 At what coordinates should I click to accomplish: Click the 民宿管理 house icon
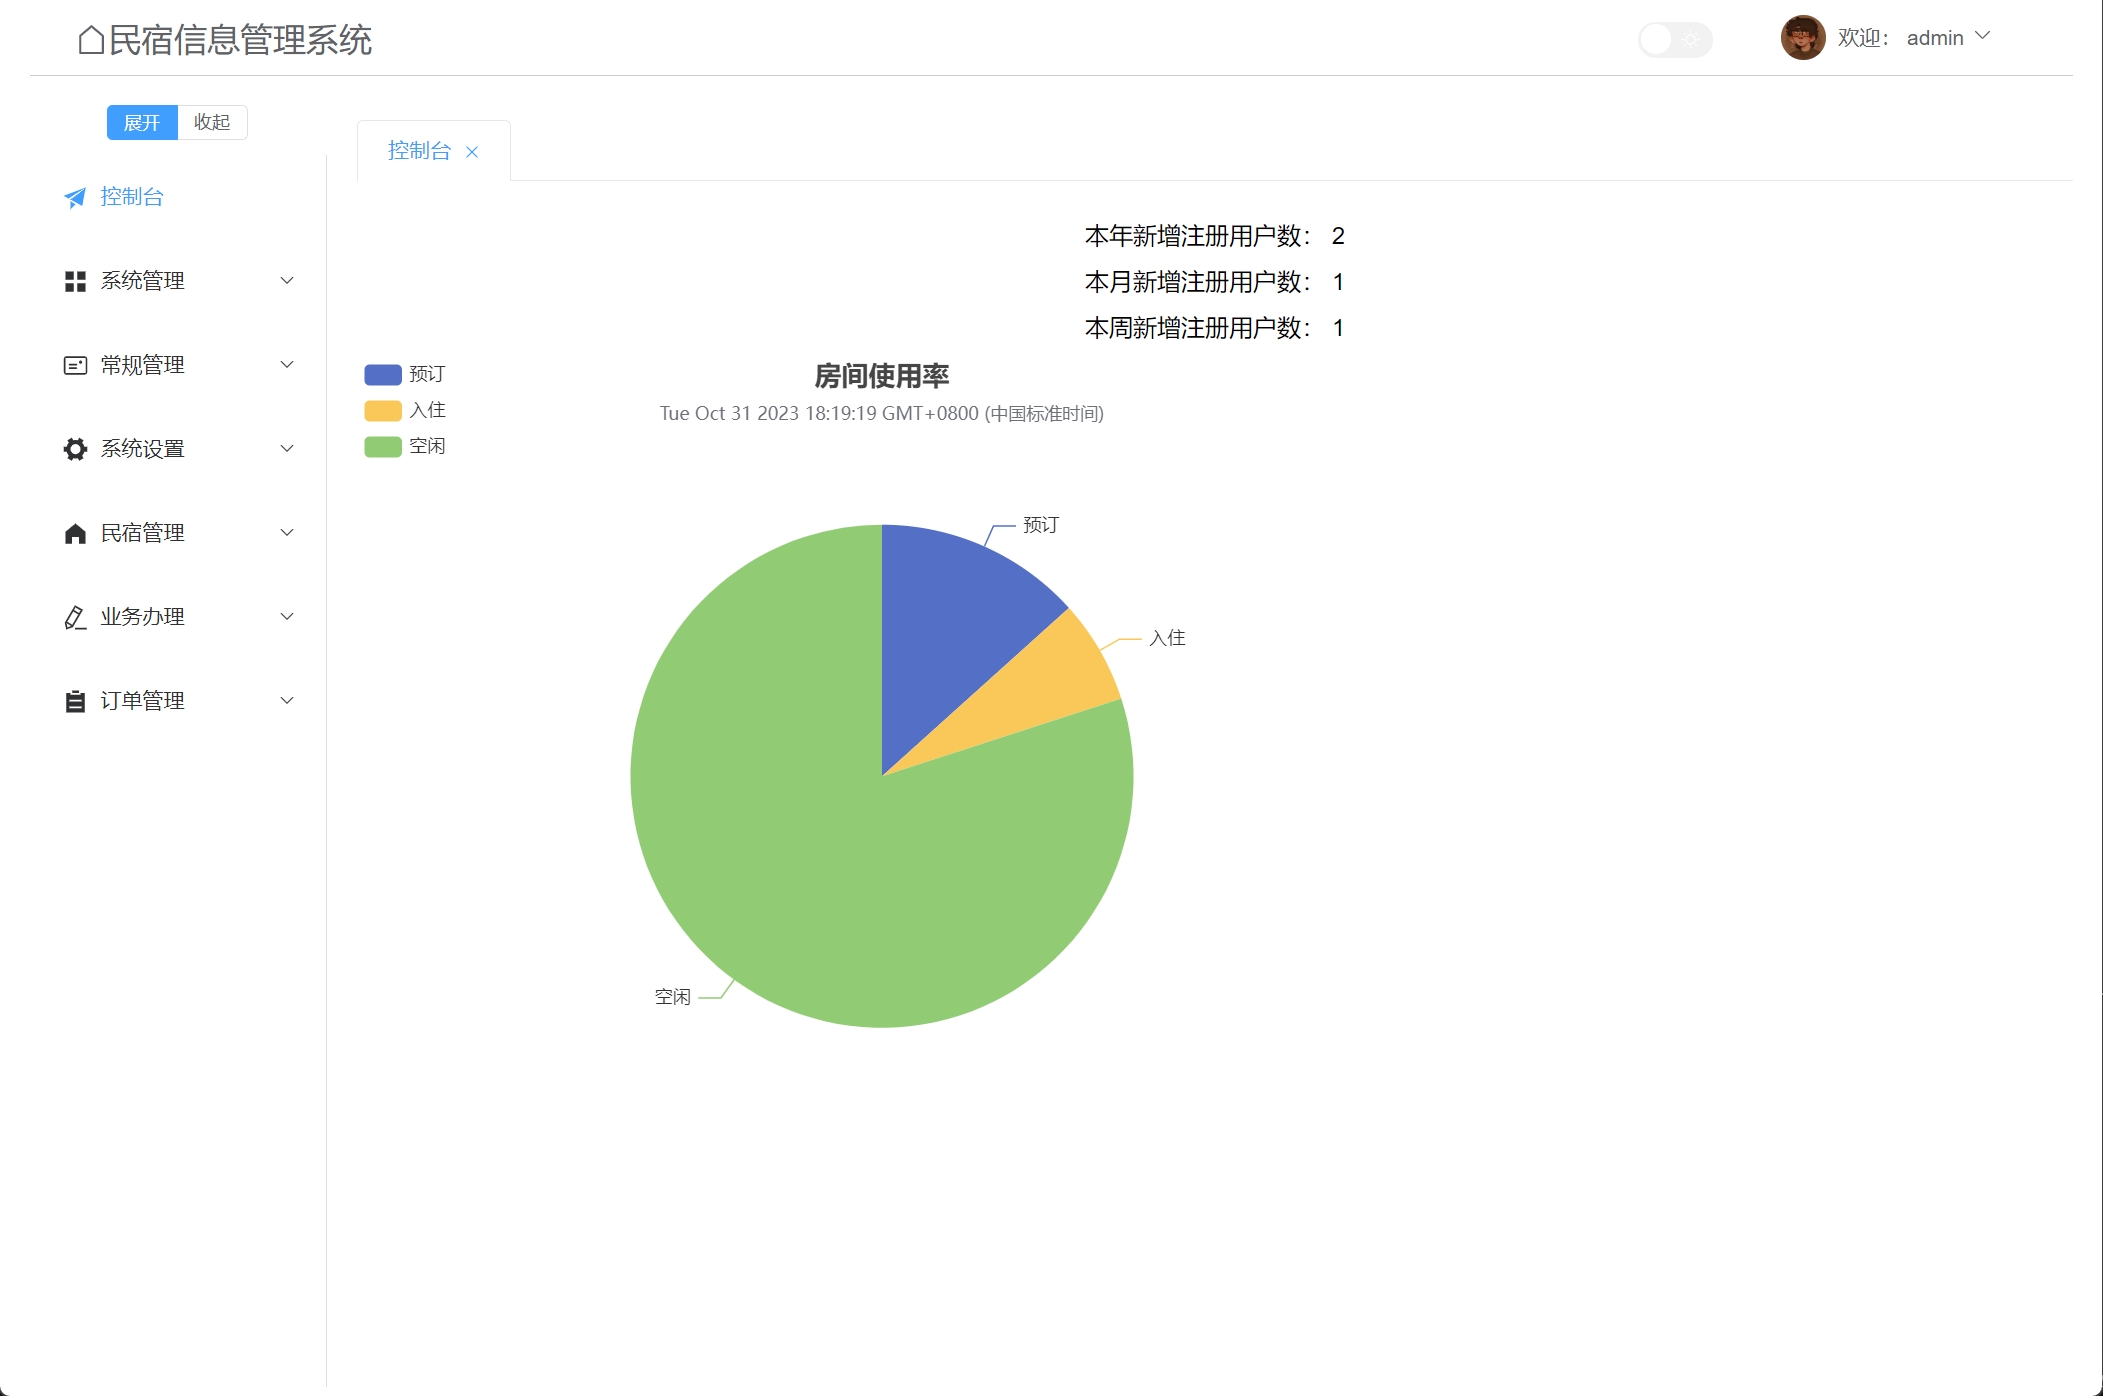pyautogui.click(x=75, y=534)
